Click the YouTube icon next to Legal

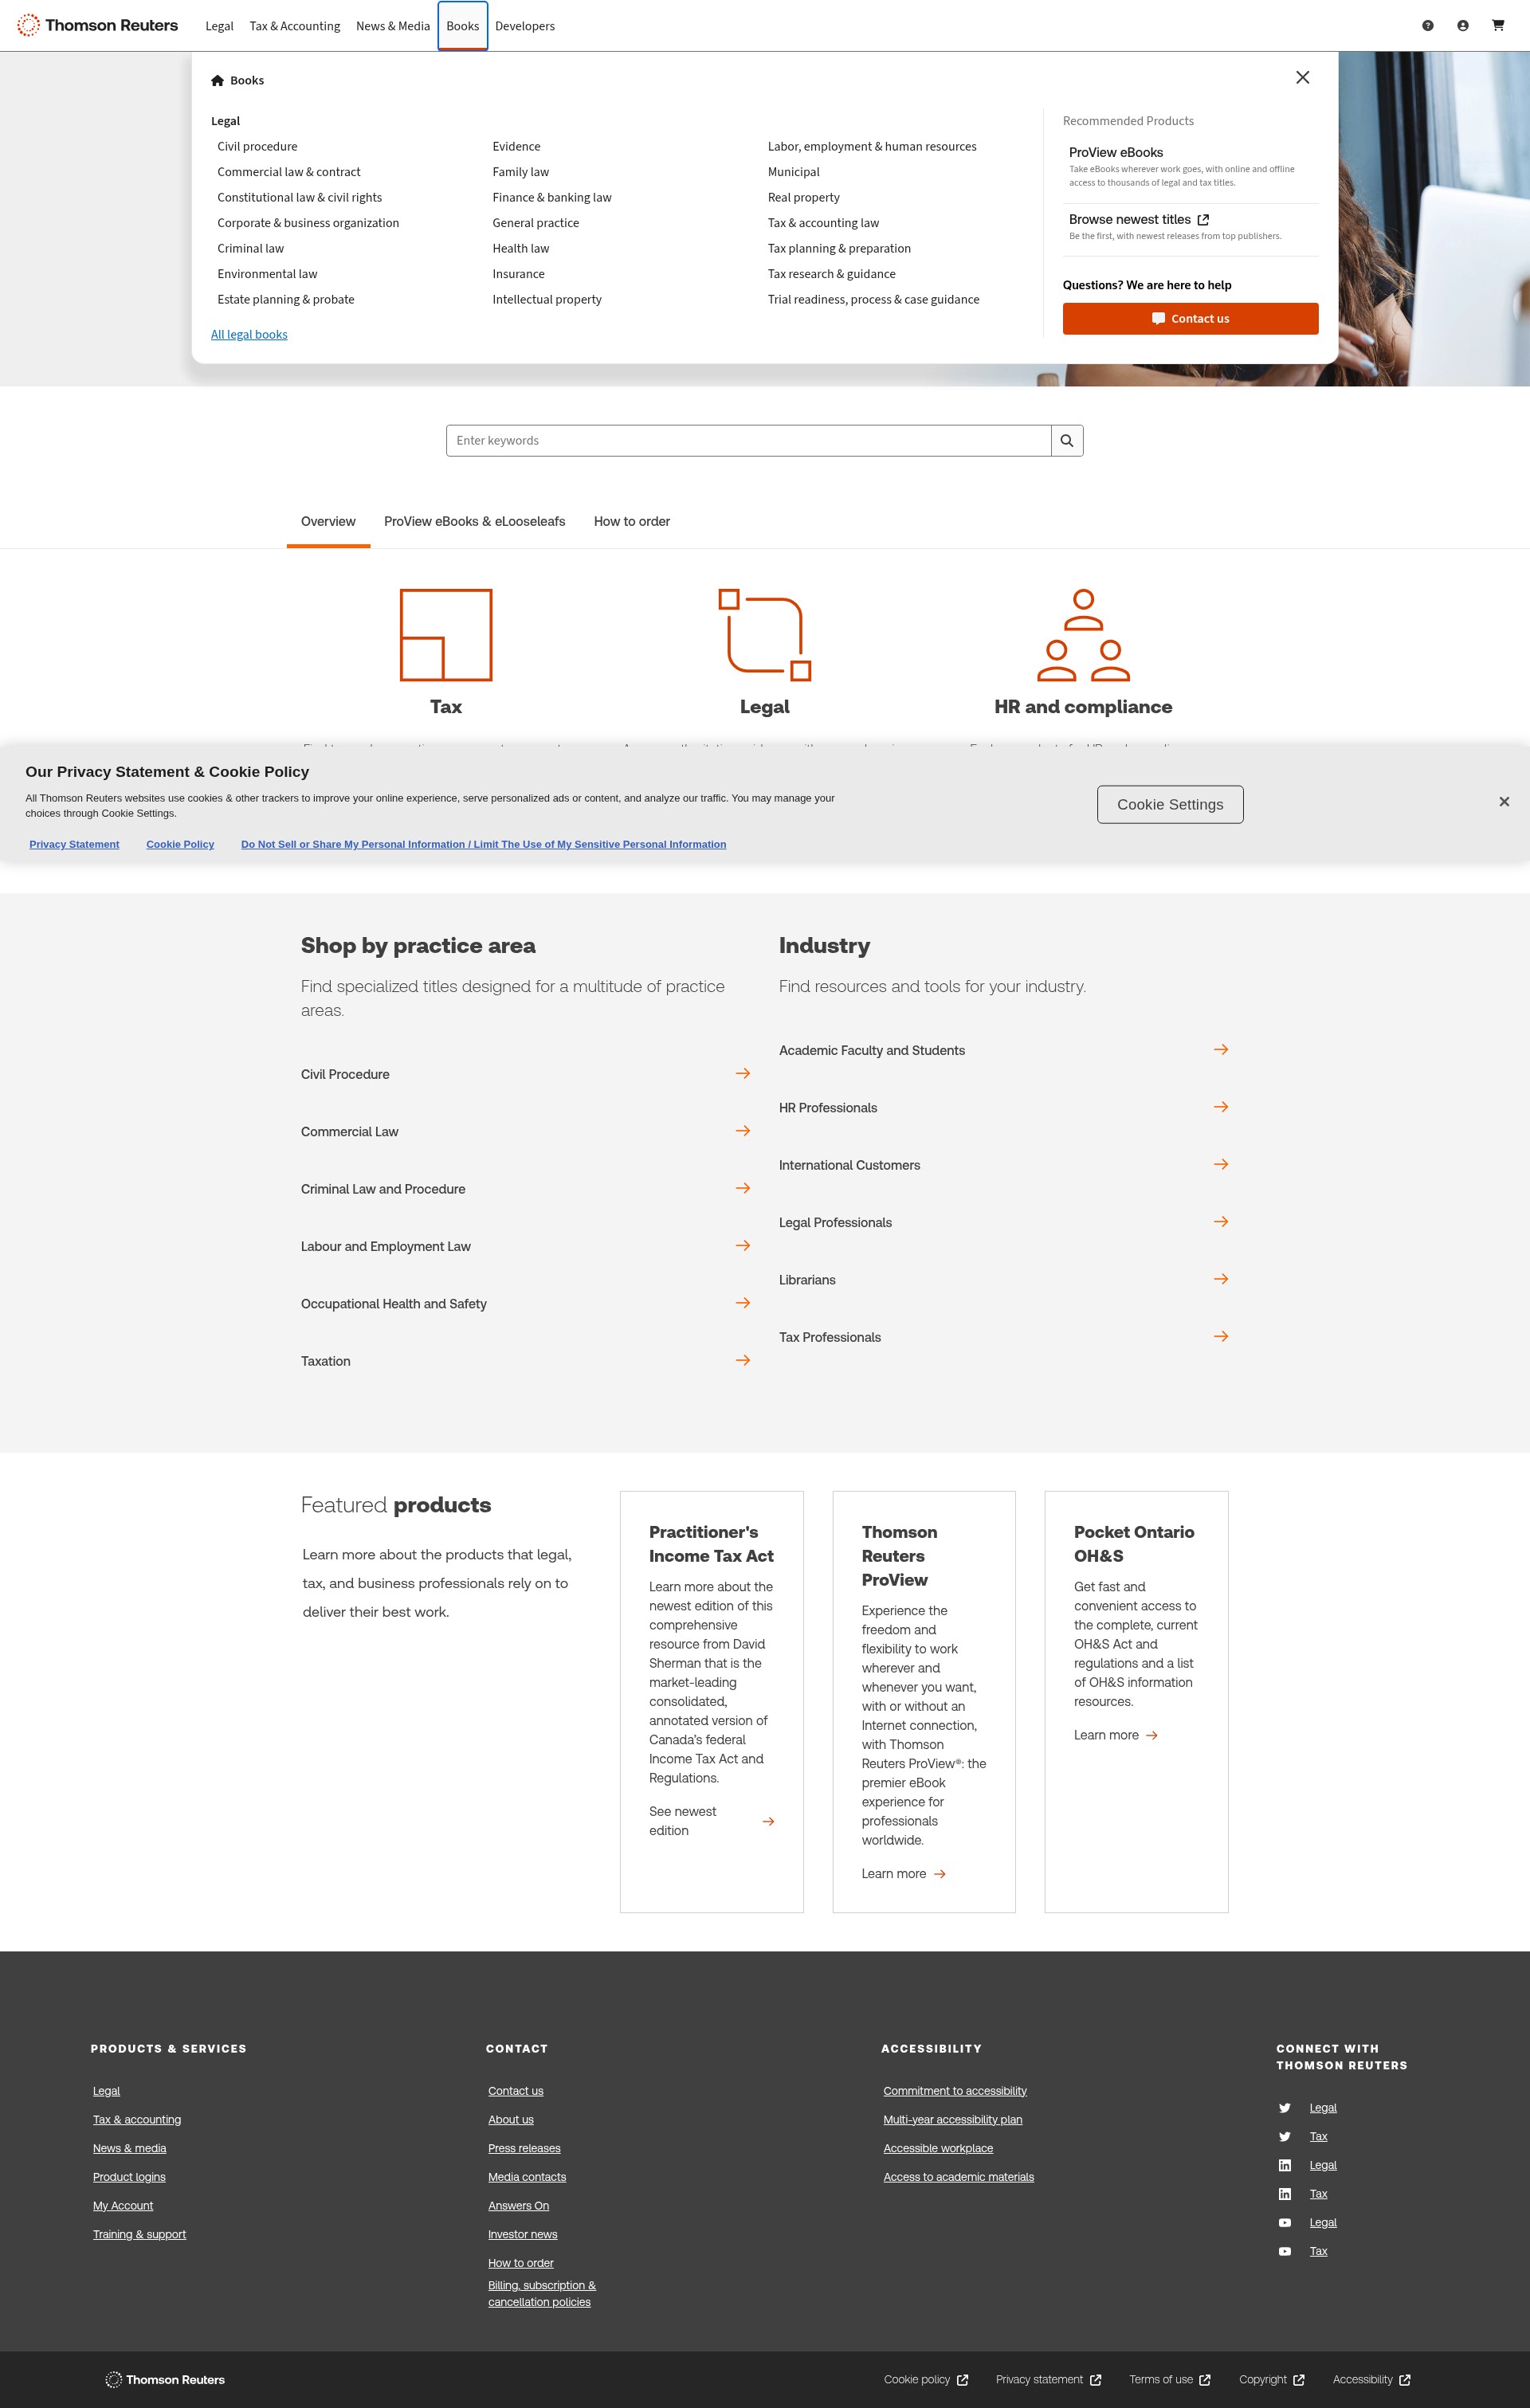[x=1284, y=2223]
